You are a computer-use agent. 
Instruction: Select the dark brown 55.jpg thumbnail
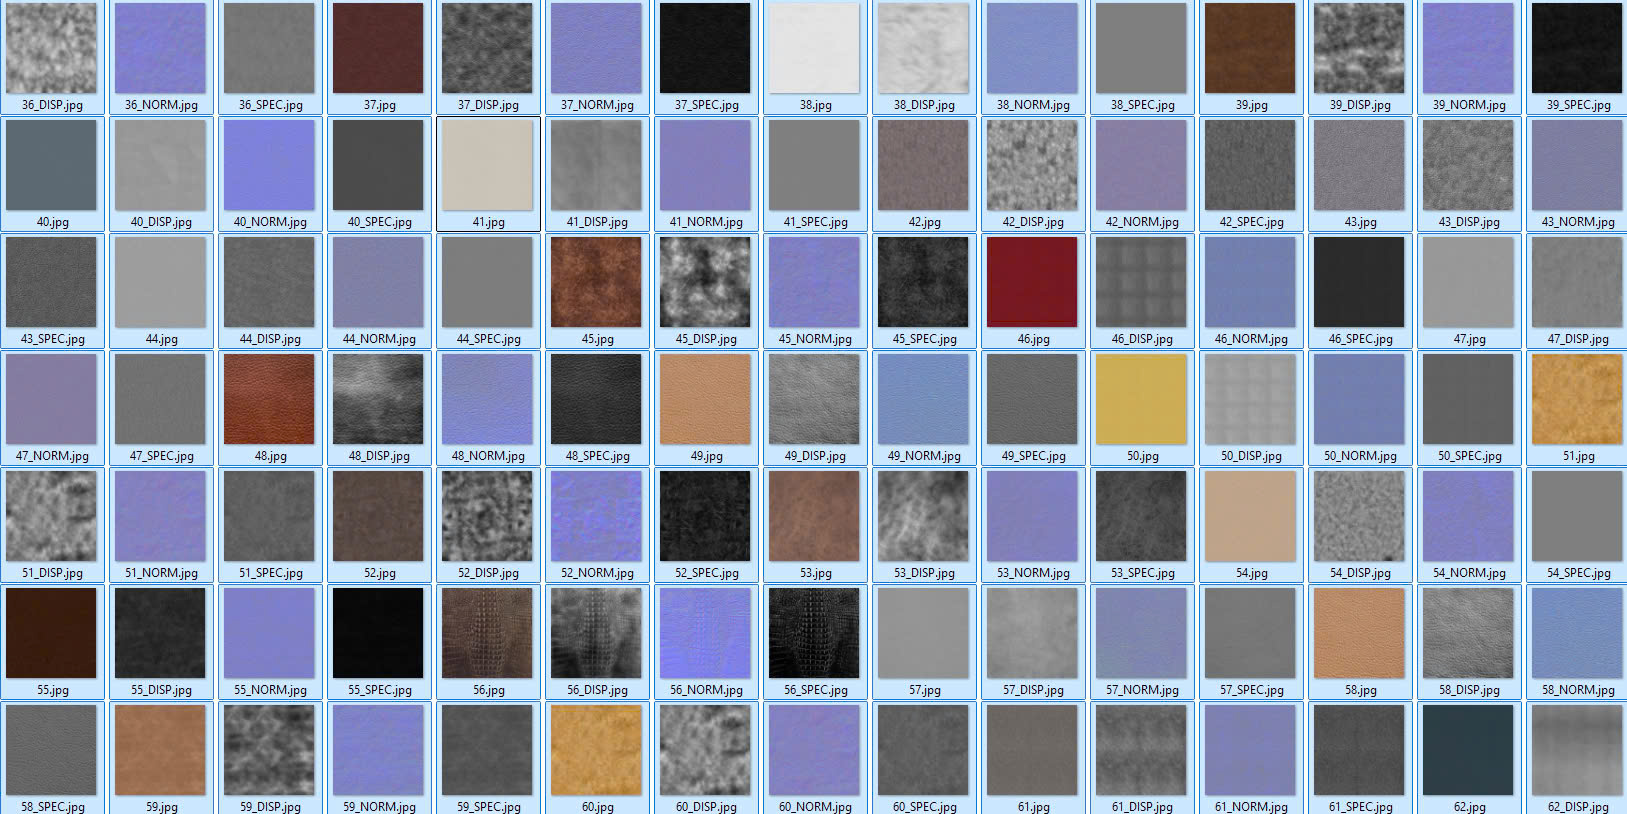52,633
